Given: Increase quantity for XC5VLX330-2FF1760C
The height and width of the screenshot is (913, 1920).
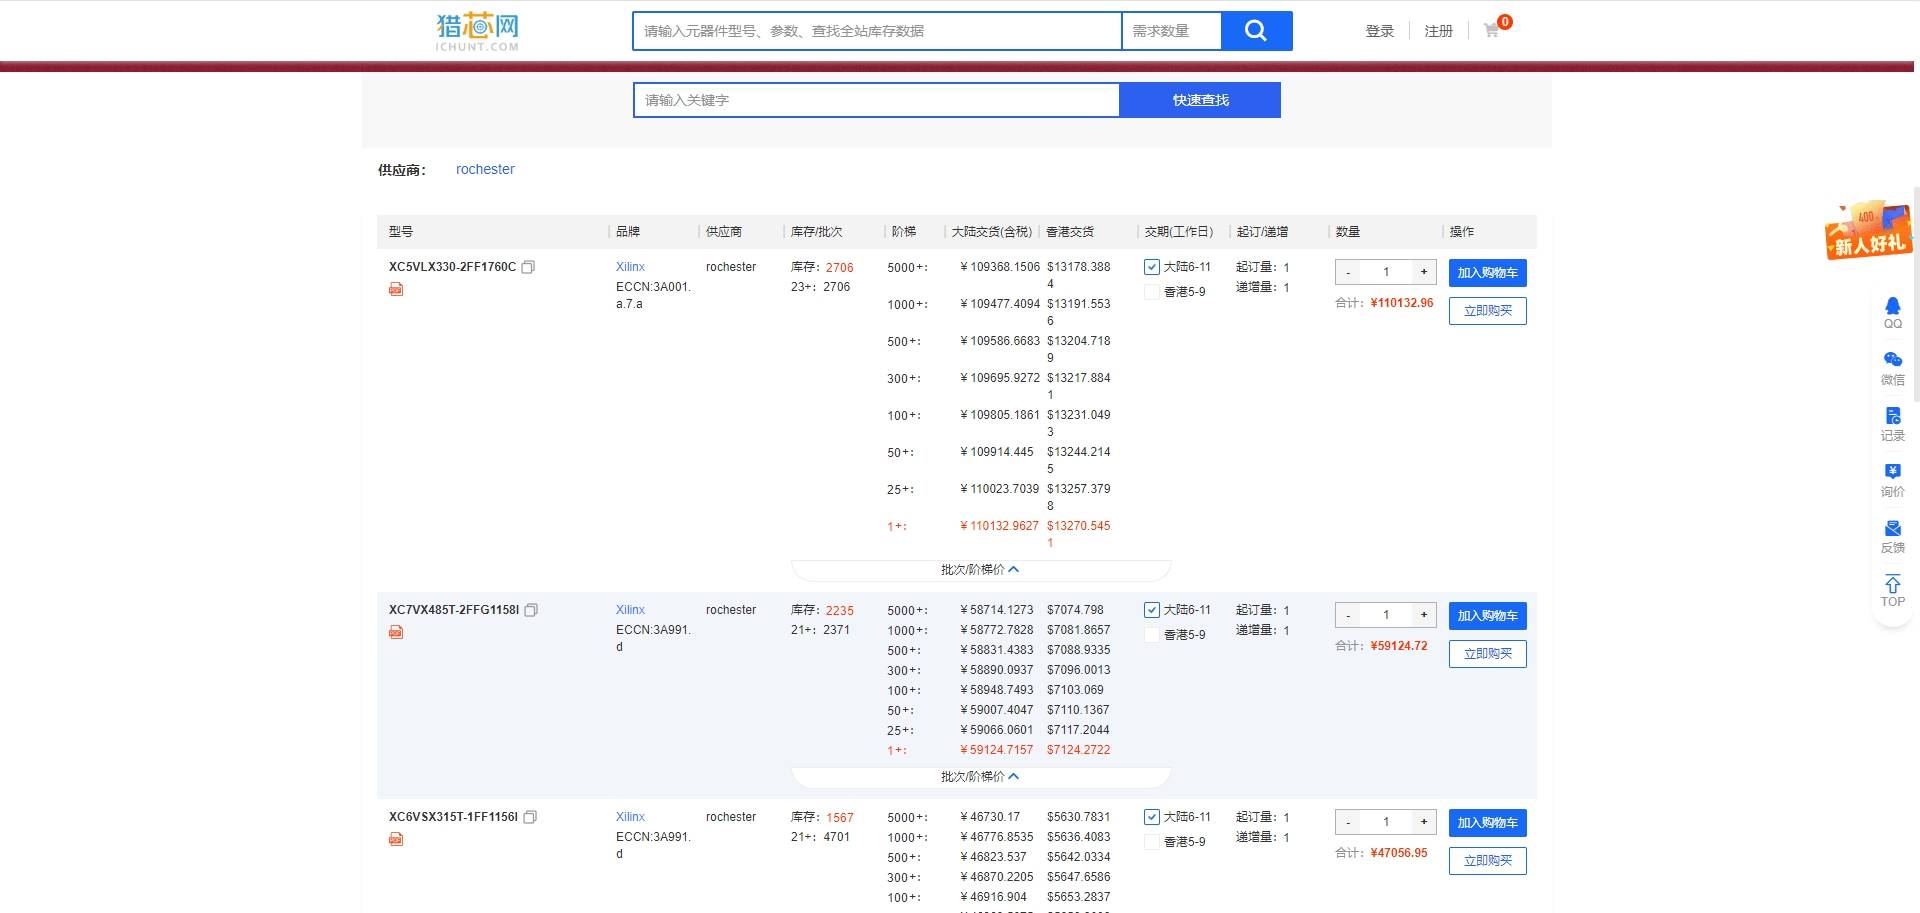Looking at the screenshot, I should click(1424, 272).
